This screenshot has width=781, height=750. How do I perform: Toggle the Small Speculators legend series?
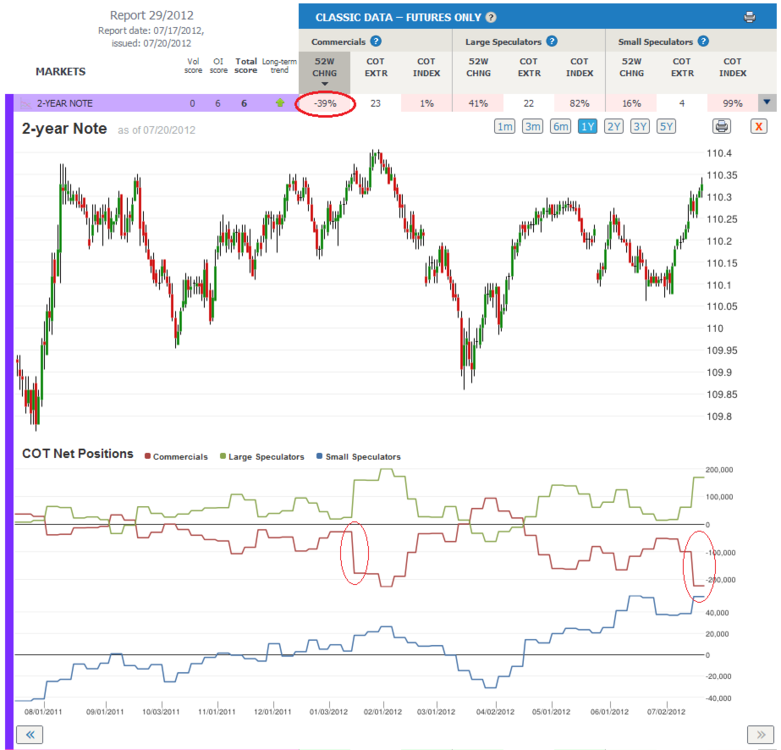359,457
